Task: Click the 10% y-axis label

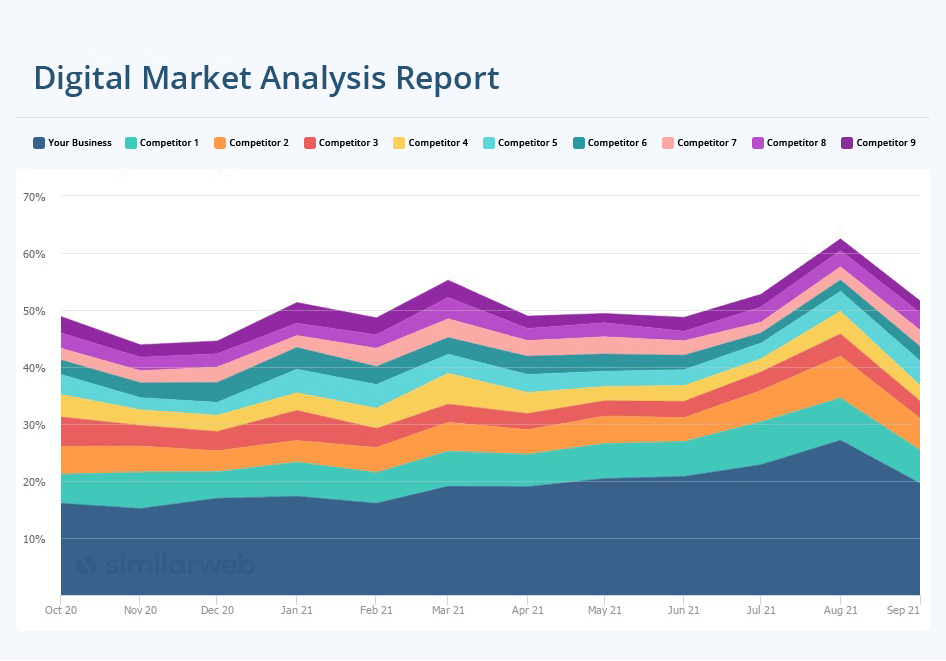Action: 34,539
